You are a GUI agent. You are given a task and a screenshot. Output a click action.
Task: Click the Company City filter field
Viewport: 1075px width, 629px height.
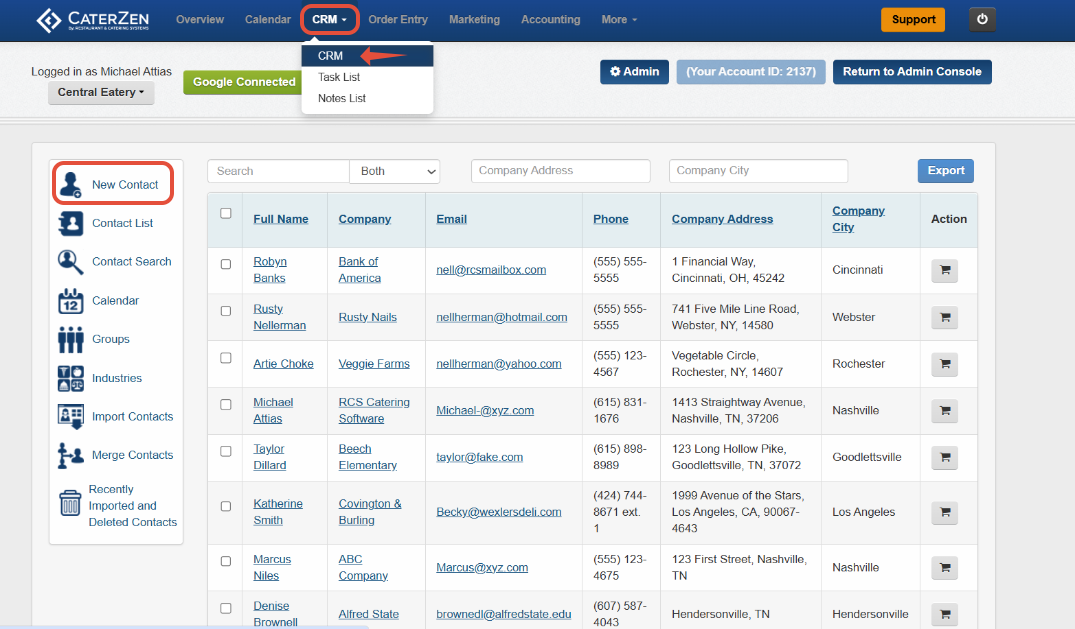click(758, 171)
